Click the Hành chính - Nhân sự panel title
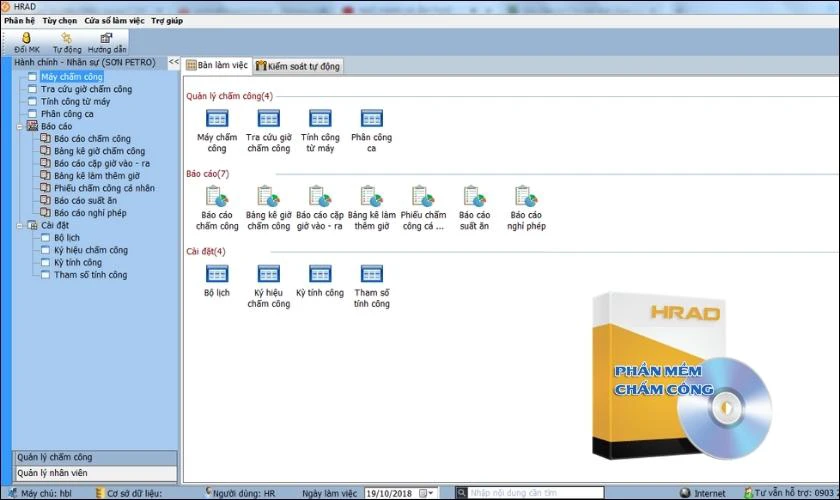The image size is (840, 500). click(x=85, y=62)
